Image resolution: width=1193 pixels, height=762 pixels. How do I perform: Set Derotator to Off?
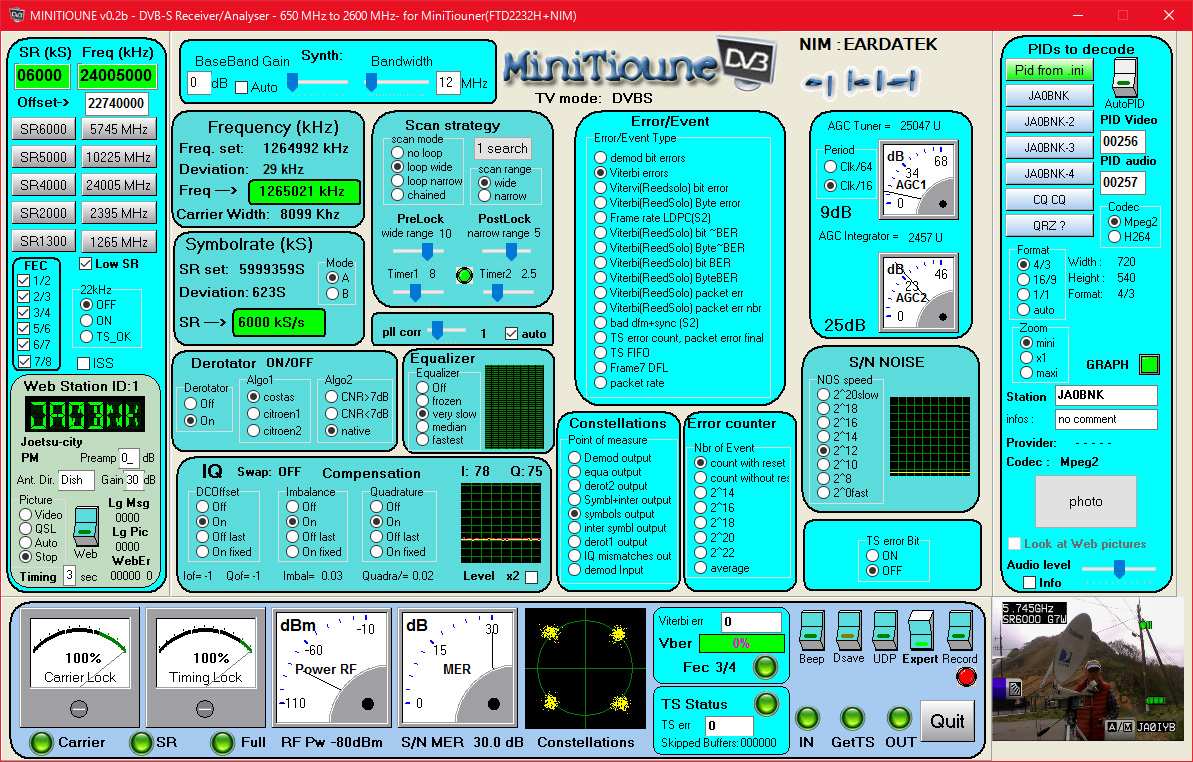[x=191, y=404]
